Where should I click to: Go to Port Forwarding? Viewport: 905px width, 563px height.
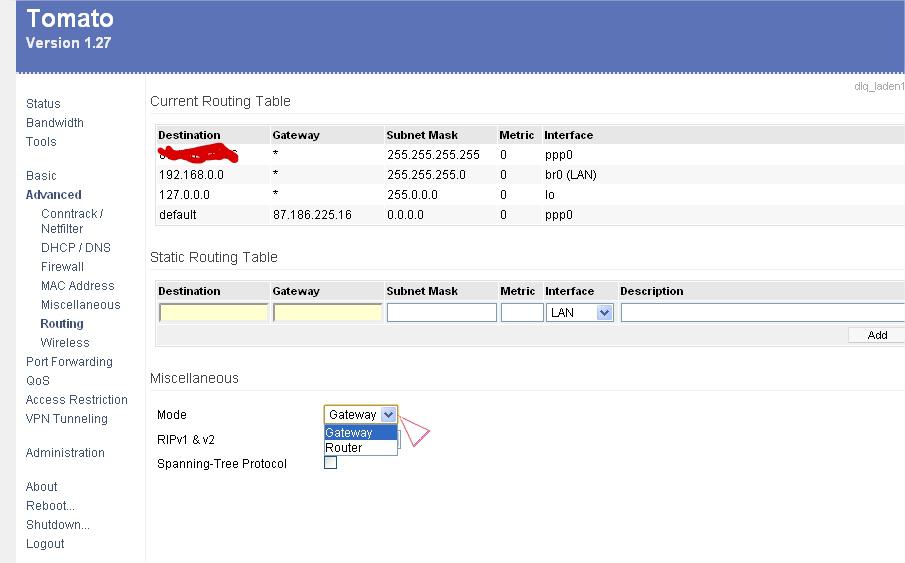point(69,362)
